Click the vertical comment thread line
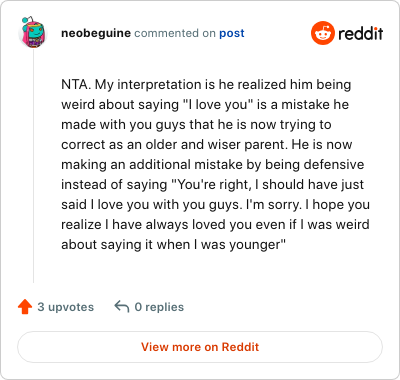Screen dimensions: 400x380 33,167
